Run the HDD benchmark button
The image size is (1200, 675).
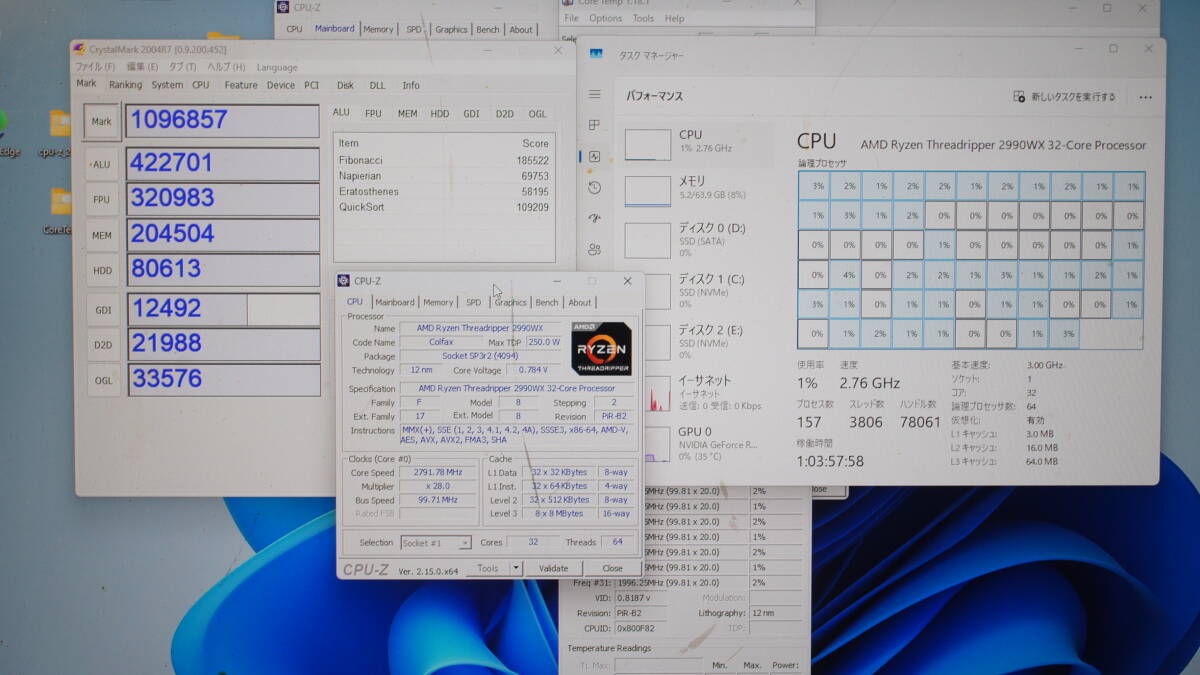click(x=102, y=269)
